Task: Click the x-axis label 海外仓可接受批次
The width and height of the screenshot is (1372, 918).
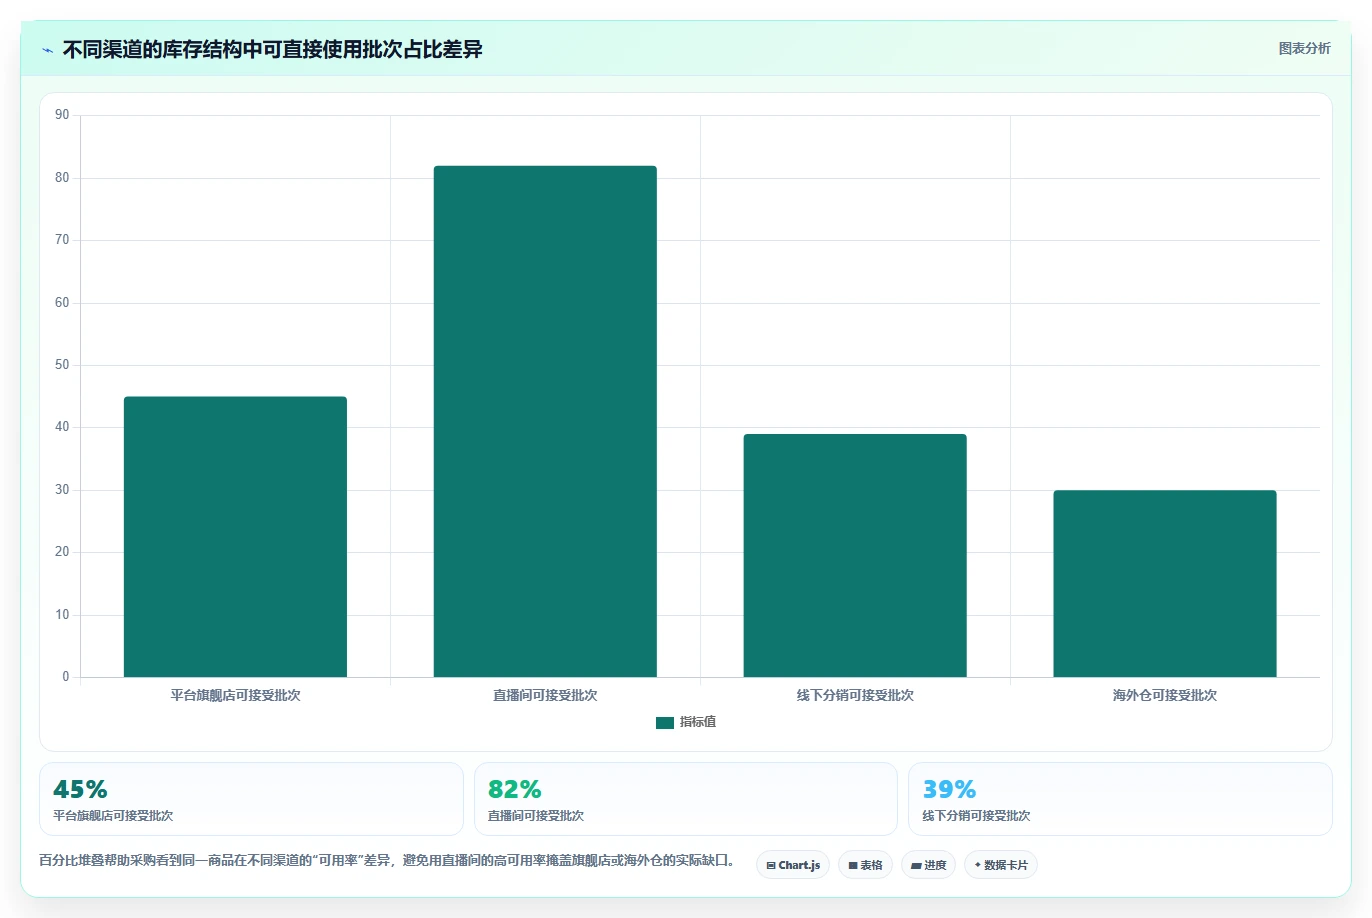Action: [x=1165, y=695]
